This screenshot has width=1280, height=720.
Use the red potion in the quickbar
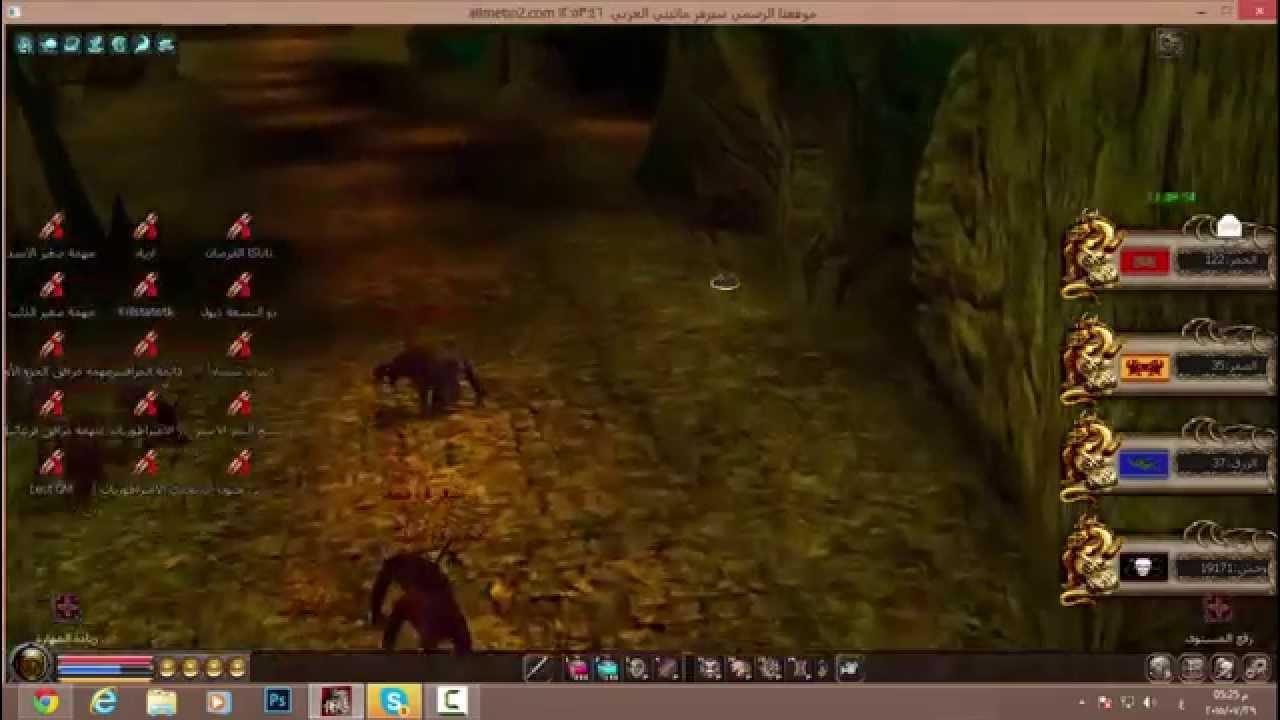click(x=578, y=668)
